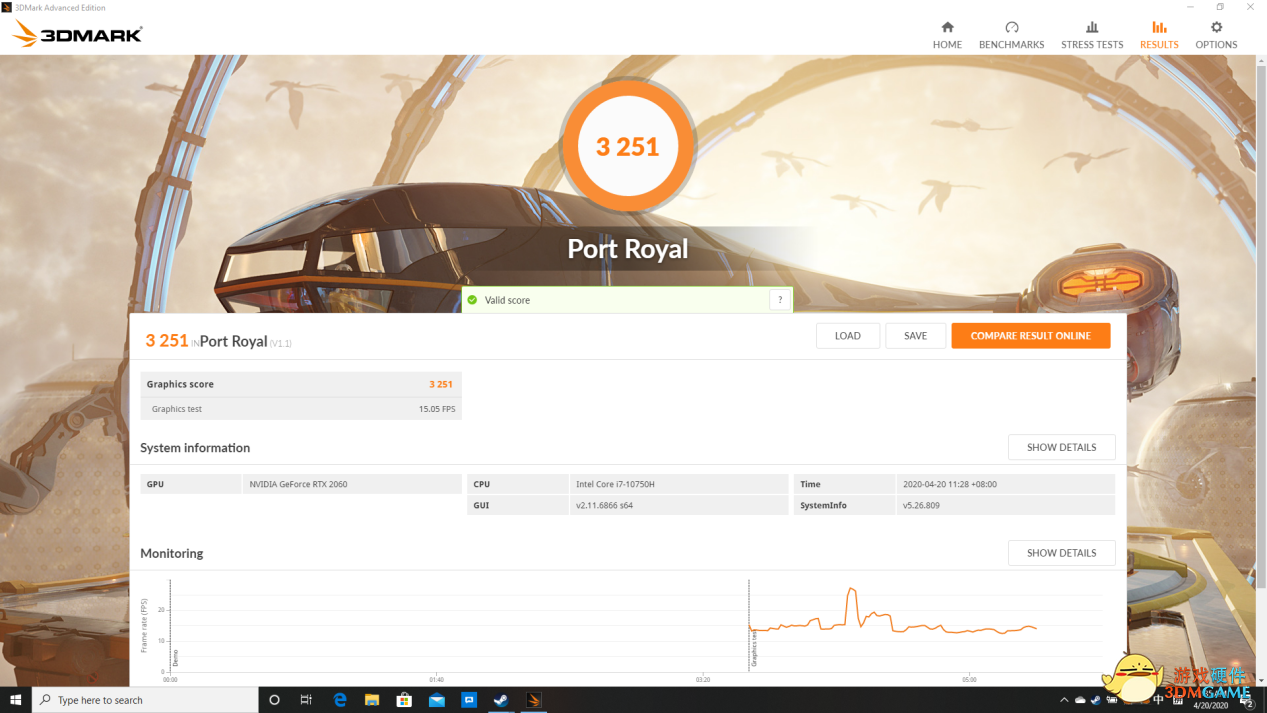
Task: Load a saved result with LOAD button
Action: 848,336
